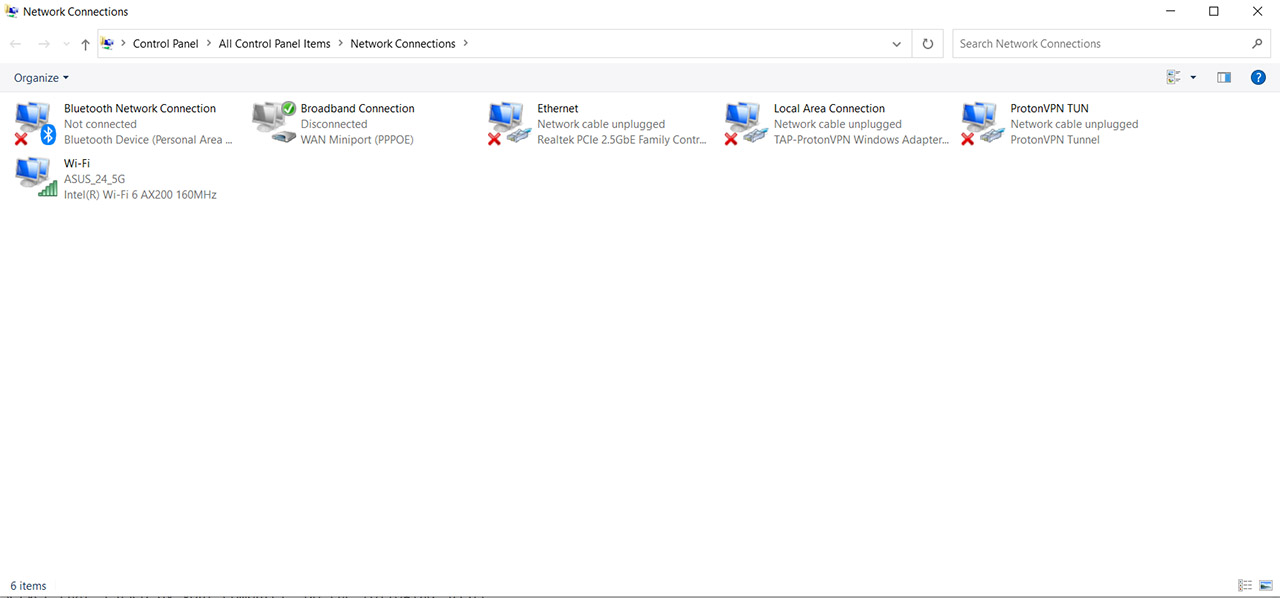Expand the address bar history dropdown
This screenshot has height=598, width=1280.
[896, 44]
